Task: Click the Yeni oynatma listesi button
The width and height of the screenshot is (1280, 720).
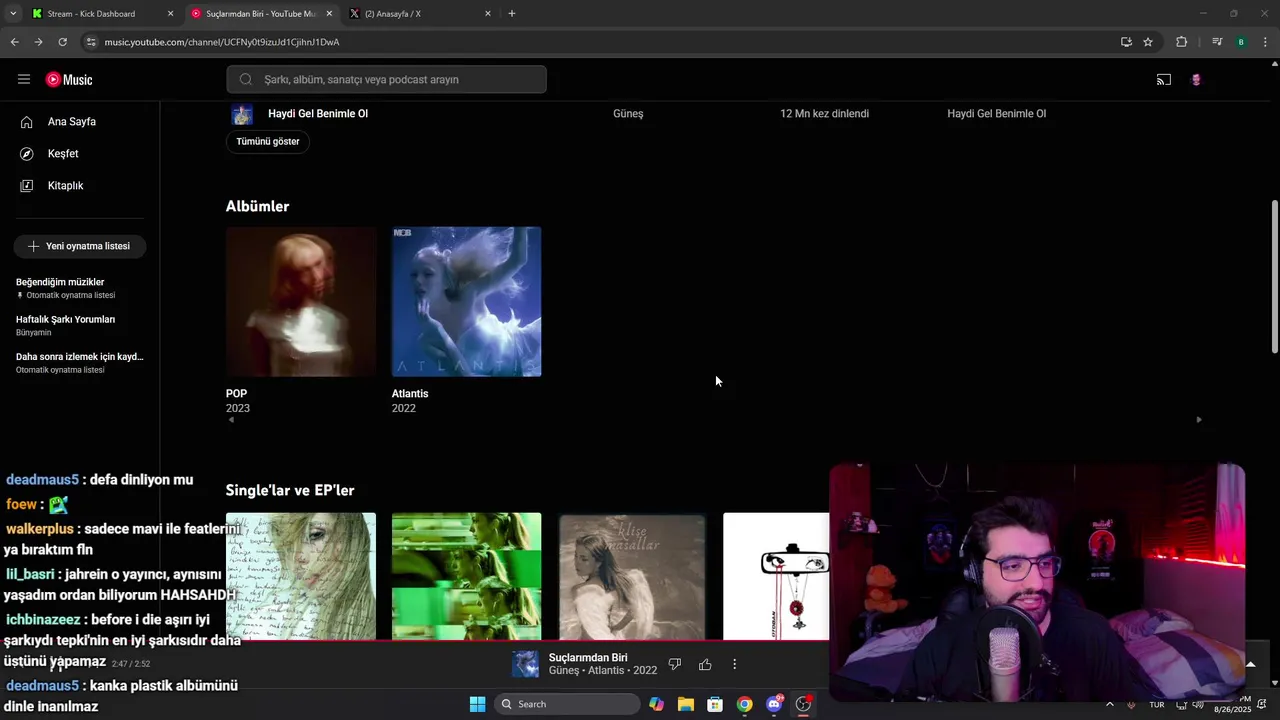Action: click(x=80, y=246)
